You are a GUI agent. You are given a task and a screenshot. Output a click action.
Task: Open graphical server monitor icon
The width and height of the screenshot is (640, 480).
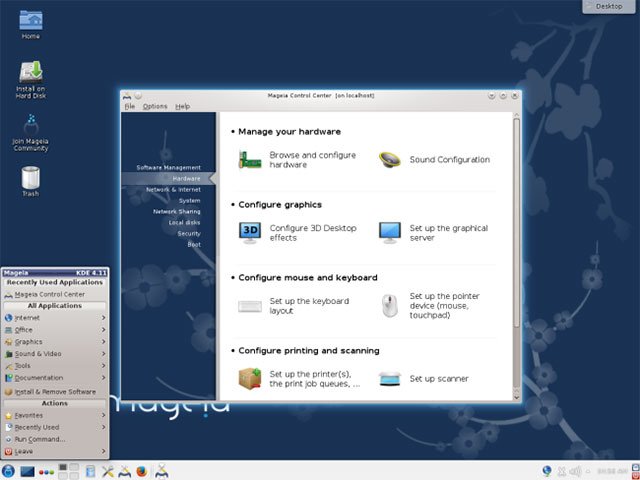(389, 233)
